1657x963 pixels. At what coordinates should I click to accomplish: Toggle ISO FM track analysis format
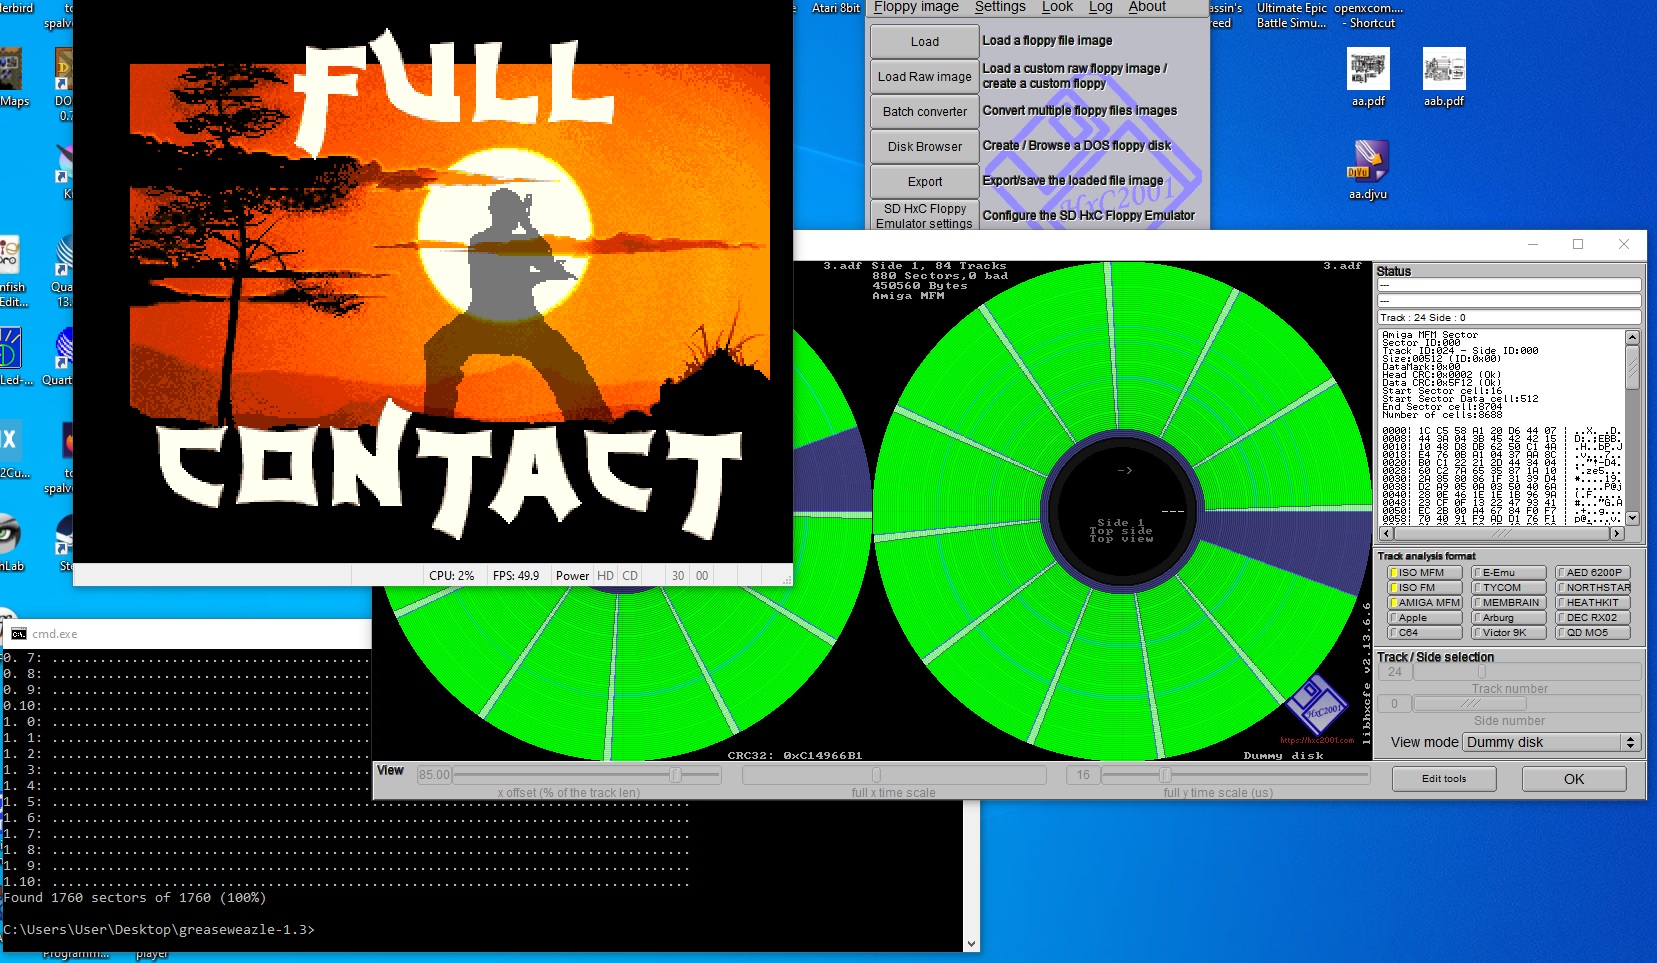1425,588
